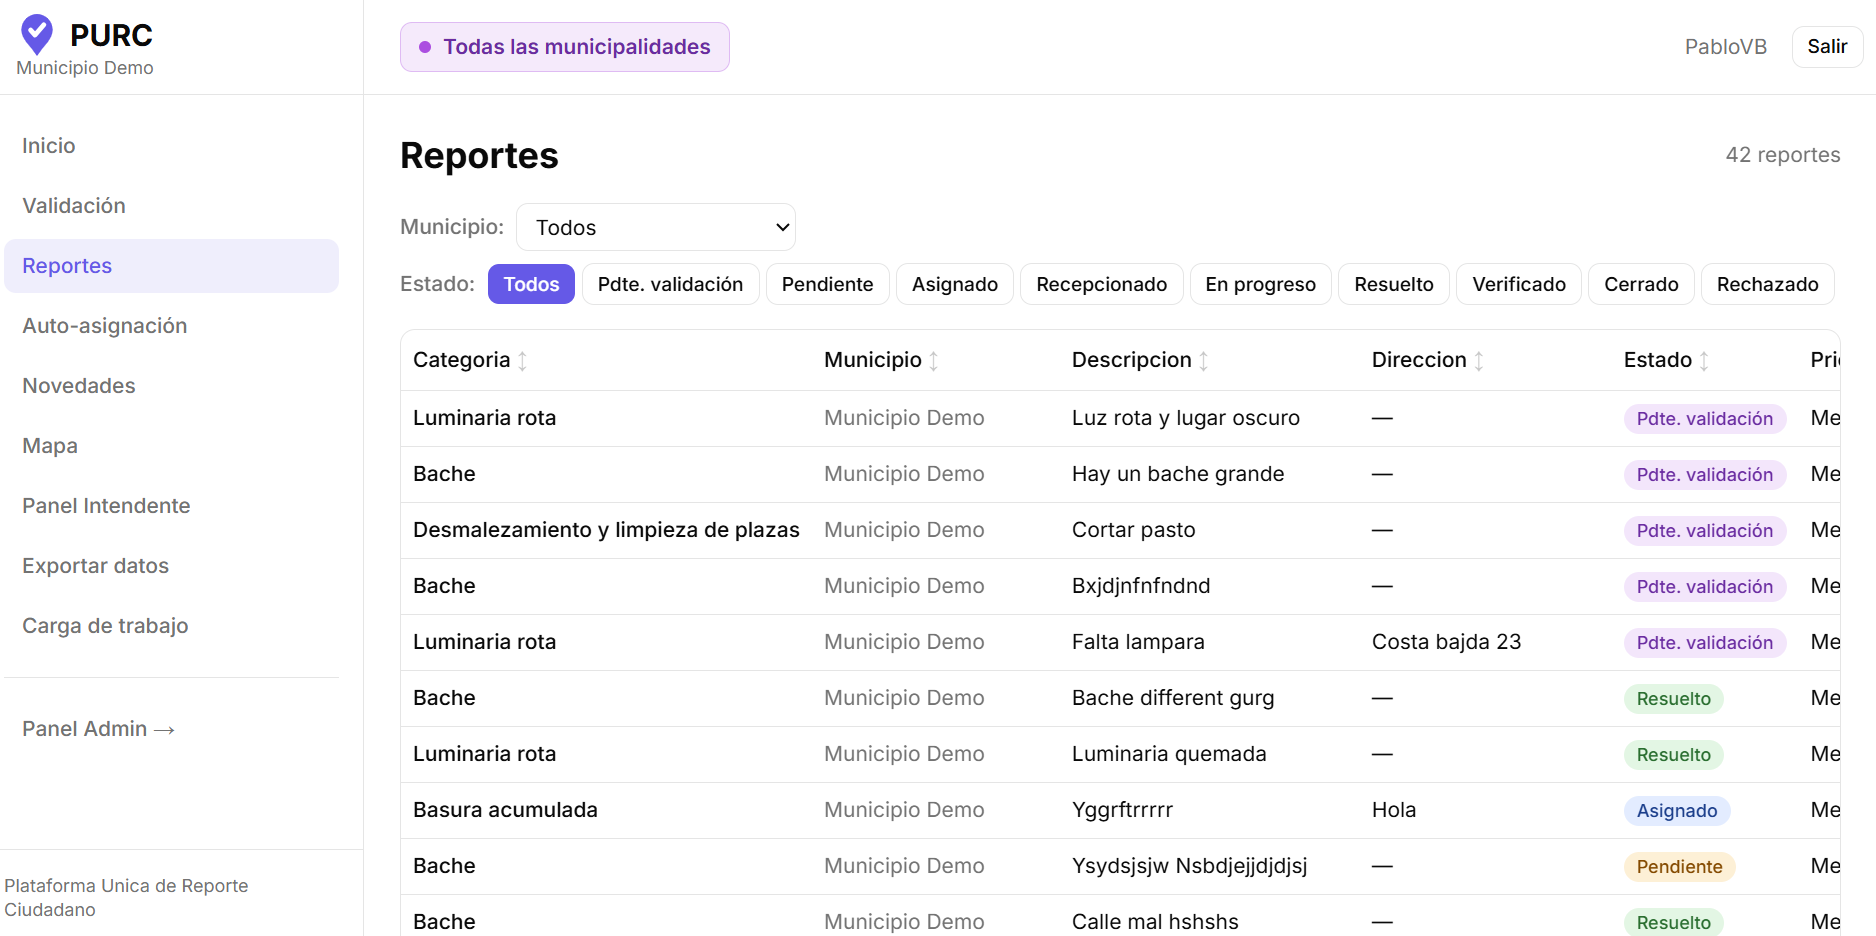Click the Salir button
The width and height of the screenshot is (1876, 936).
[1827, 47]
